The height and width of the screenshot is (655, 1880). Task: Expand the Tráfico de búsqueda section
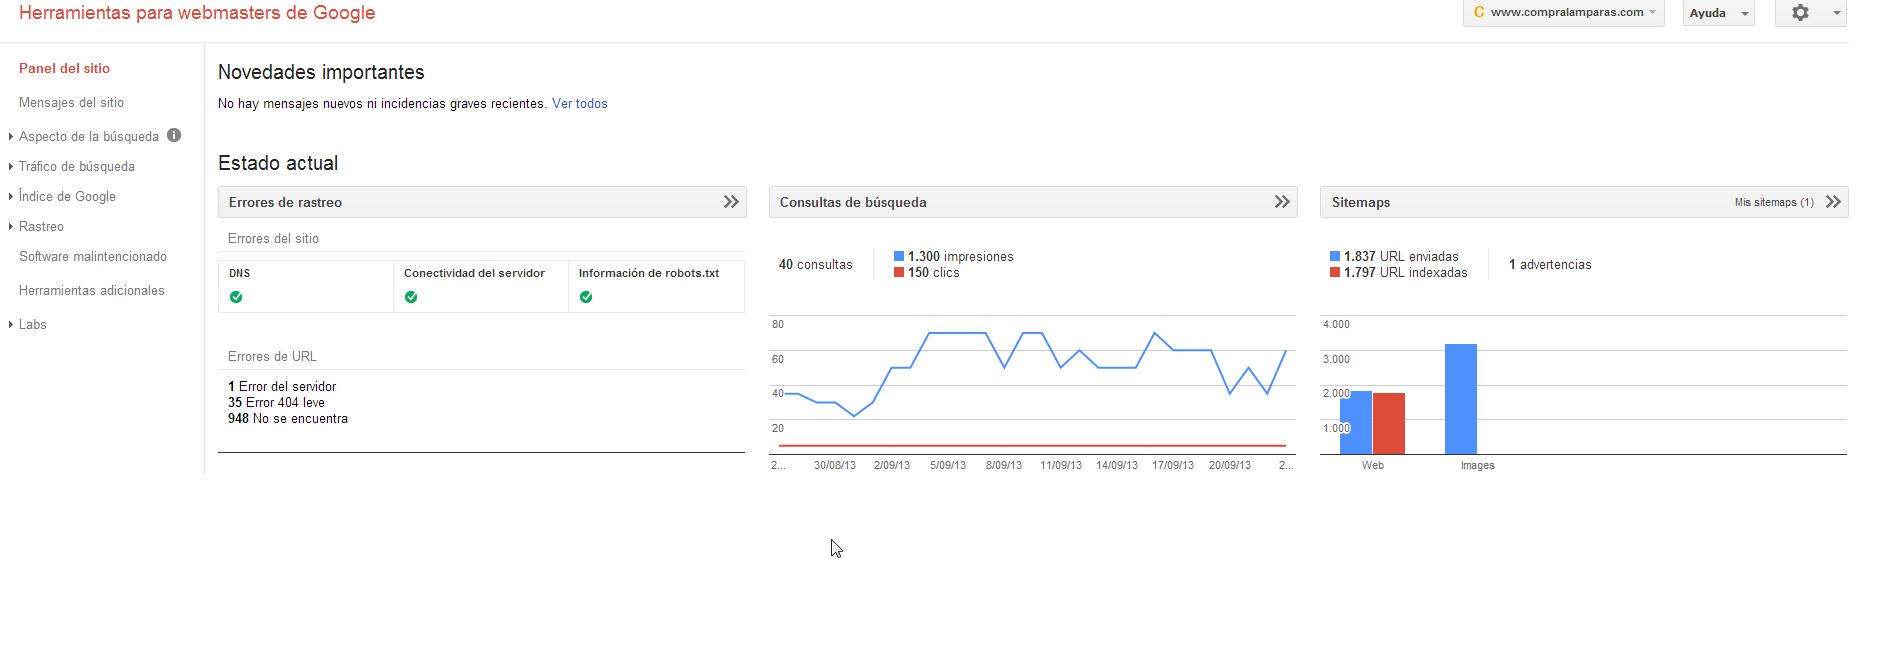point(76,166)
